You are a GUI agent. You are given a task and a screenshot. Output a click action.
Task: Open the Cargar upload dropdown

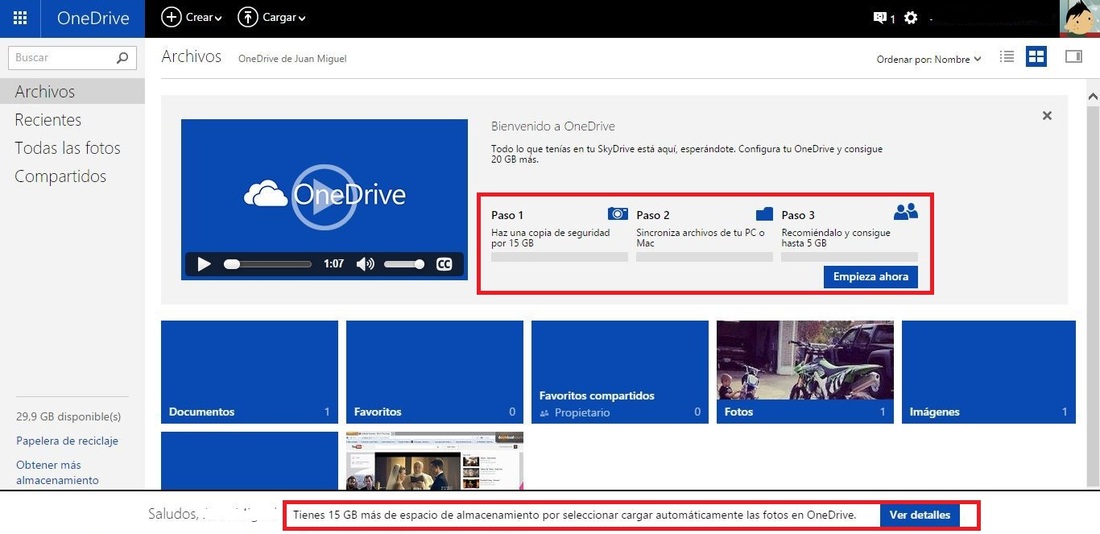[x=271, y=18]
